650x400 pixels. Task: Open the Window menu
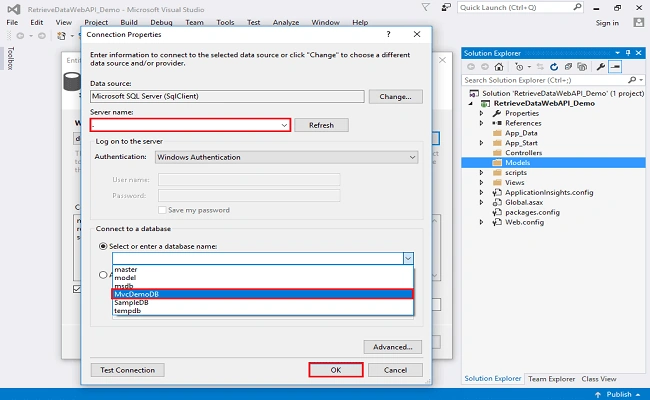tap(325, 22)
